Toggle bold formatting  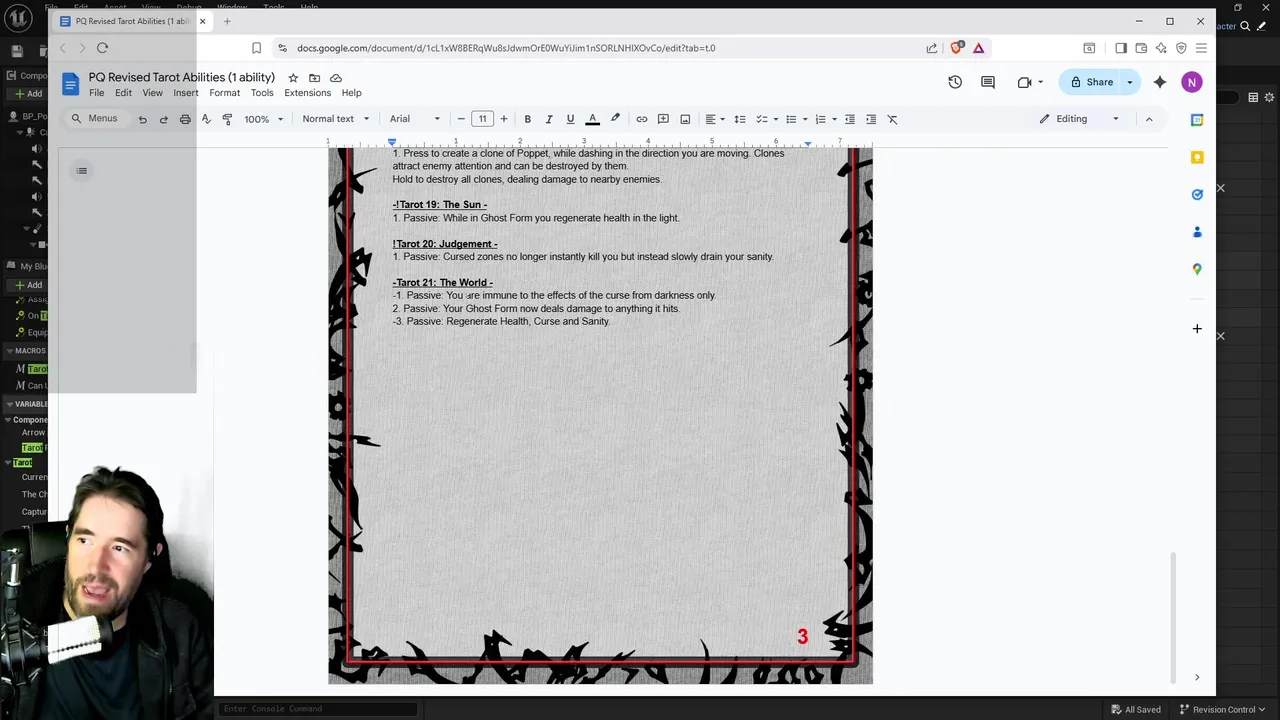tap(527, 119)
